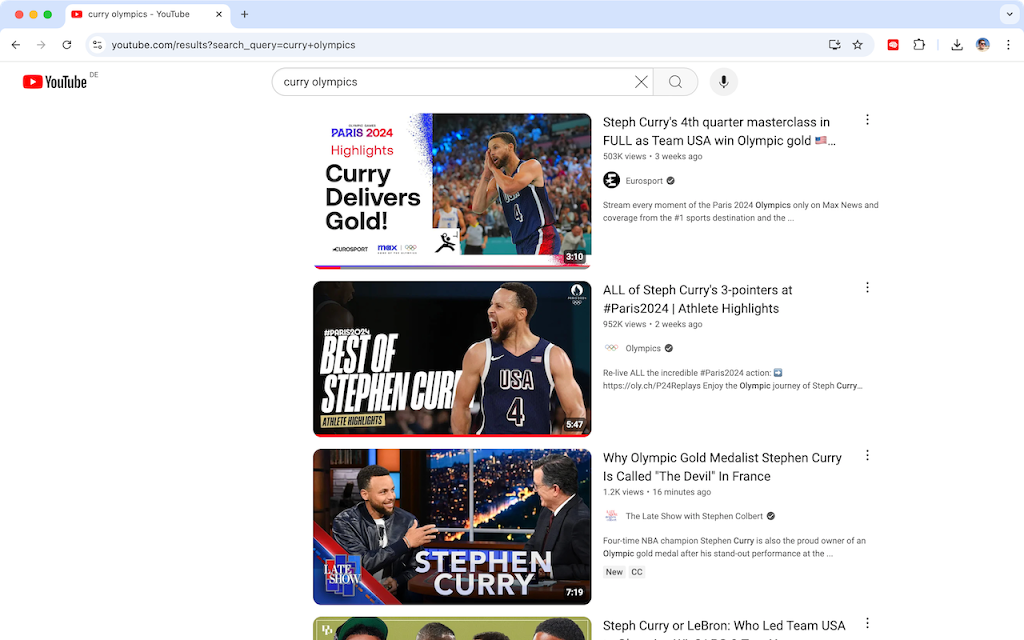Click the Olympics channel rings avatar
This screenshot has width=1024, height=640.
coord(611,347)
